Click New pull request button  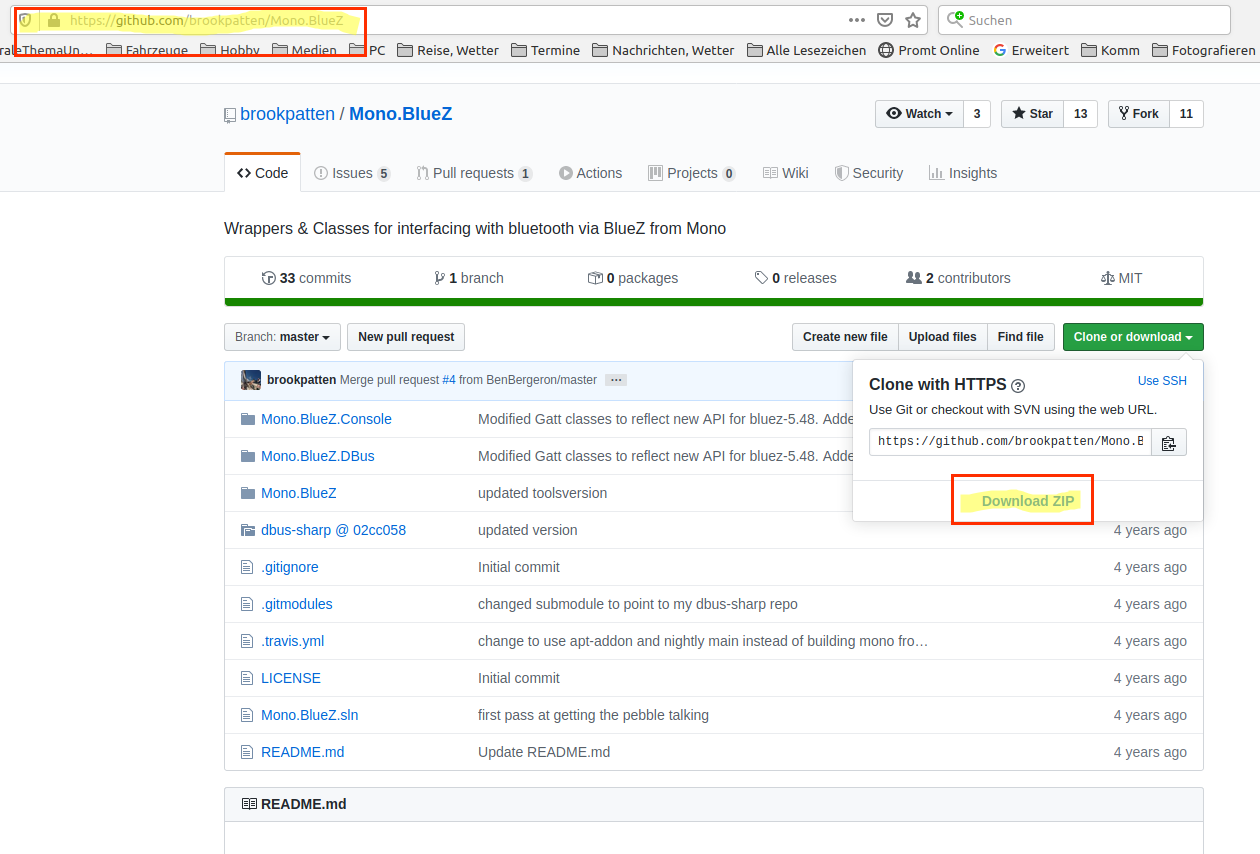[406, 337]
